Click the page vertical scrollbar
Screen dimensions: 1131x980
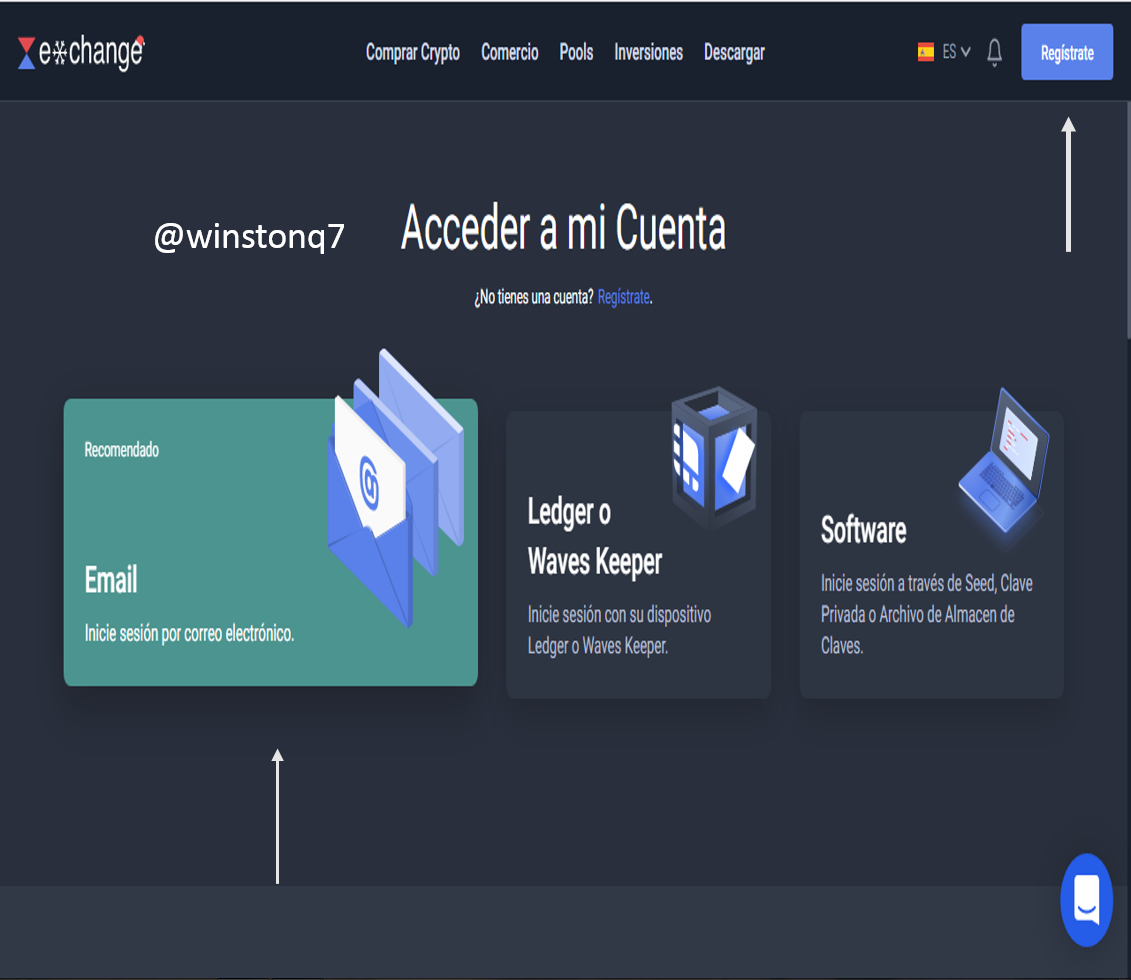1127,219
